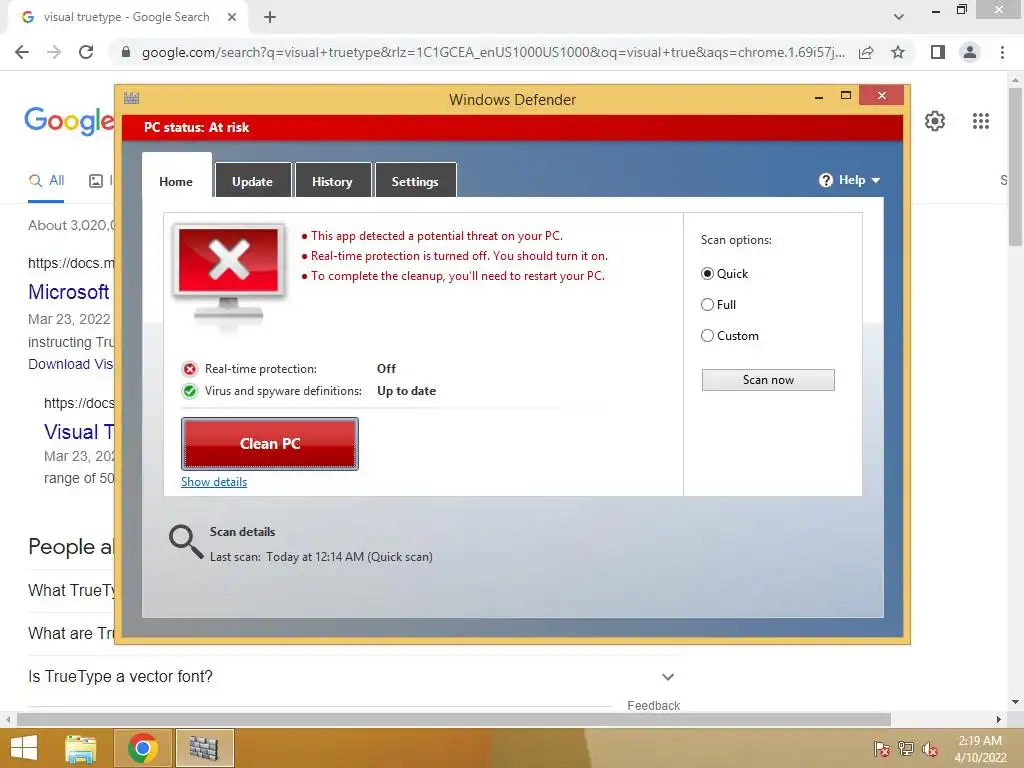Image resolution: width=1024 pixels, height=768 pixels.
Task: Click the vertical scrollbar down arrow
Action: click(x=1016, y=703)
